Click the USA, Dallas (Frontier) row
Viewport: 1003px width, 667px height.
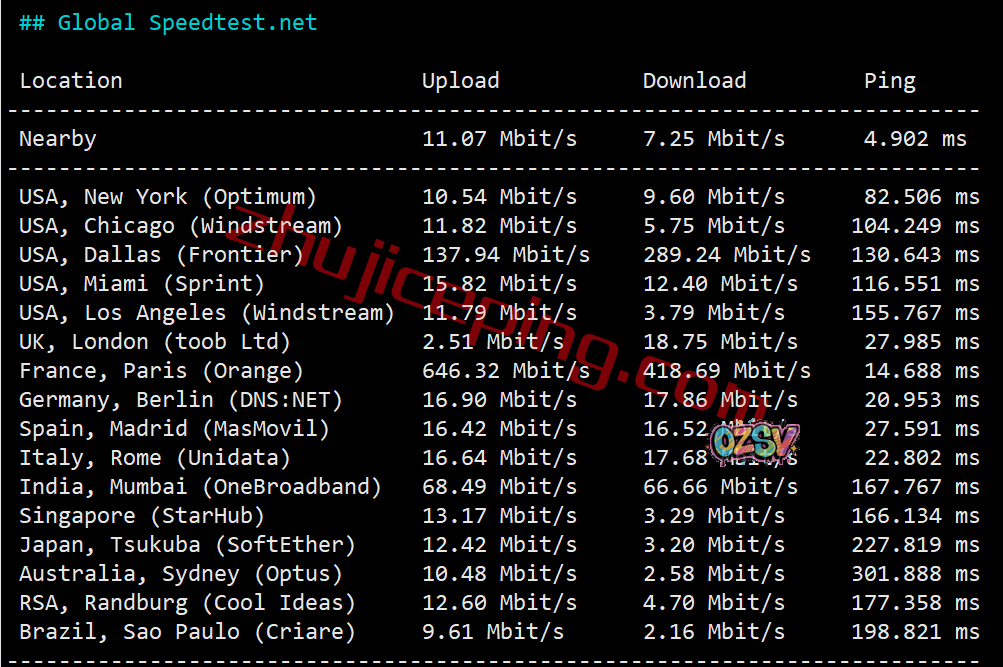tap(499, 255)
